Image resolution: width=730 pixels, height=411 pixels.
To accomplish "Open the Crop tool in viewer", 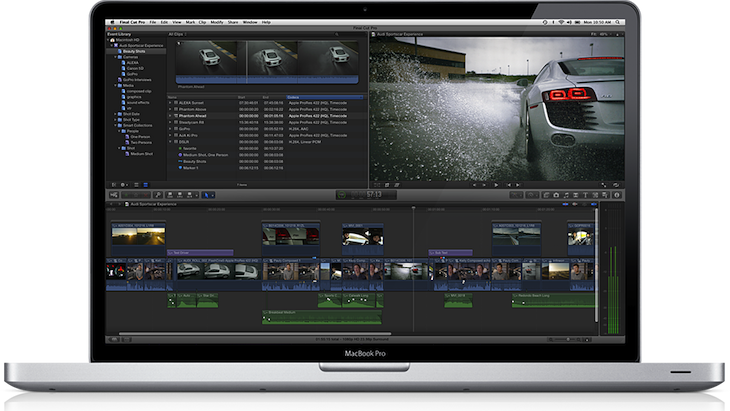I will 387,185.
